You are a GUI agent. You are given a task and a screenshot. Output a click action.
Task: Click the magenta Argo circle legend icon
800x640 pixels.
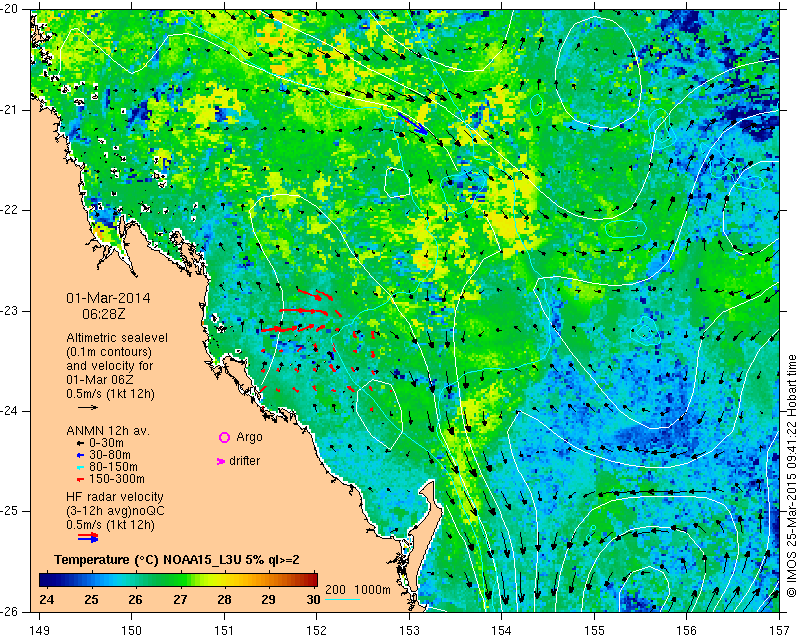point(224,437)
